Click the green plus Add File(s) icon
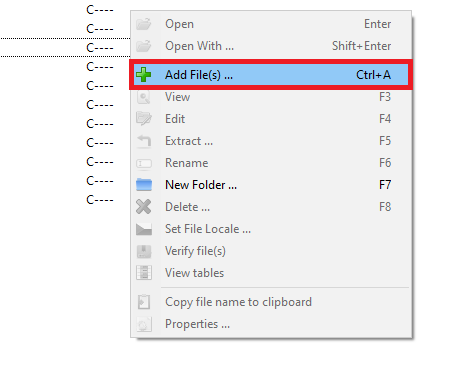Viewport: 471px width, 377px height. pyautogui.click(x=144, y=75)
